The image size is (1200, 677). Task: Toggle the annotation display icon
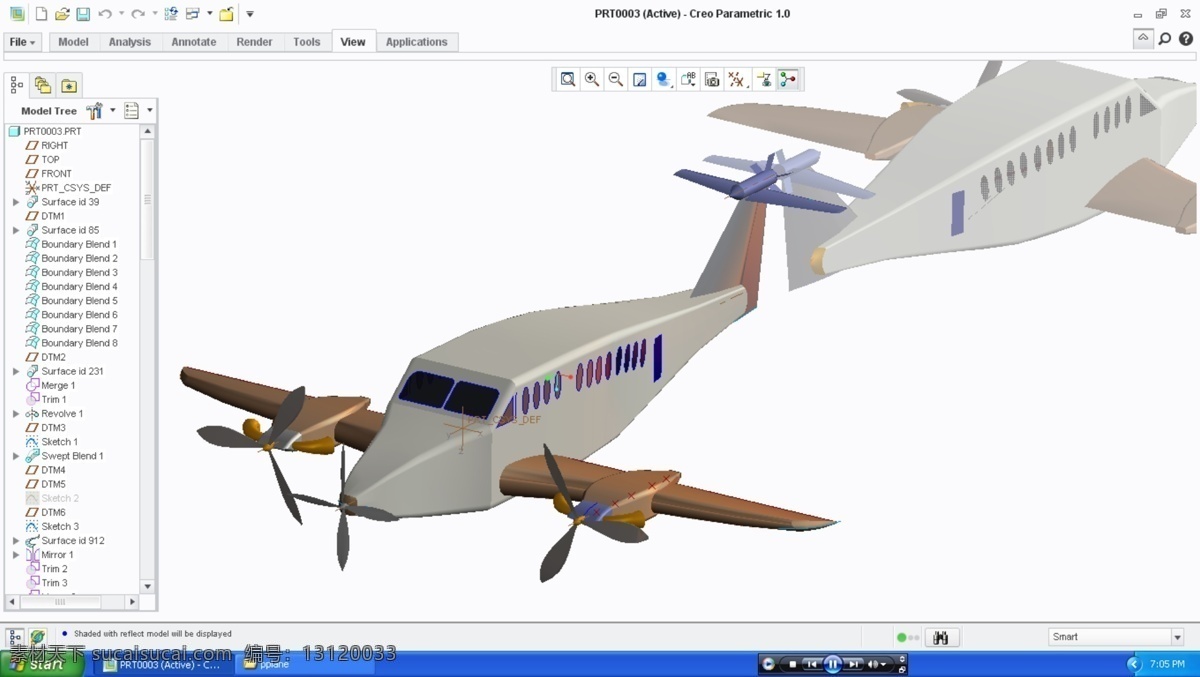tap(764, 79)
